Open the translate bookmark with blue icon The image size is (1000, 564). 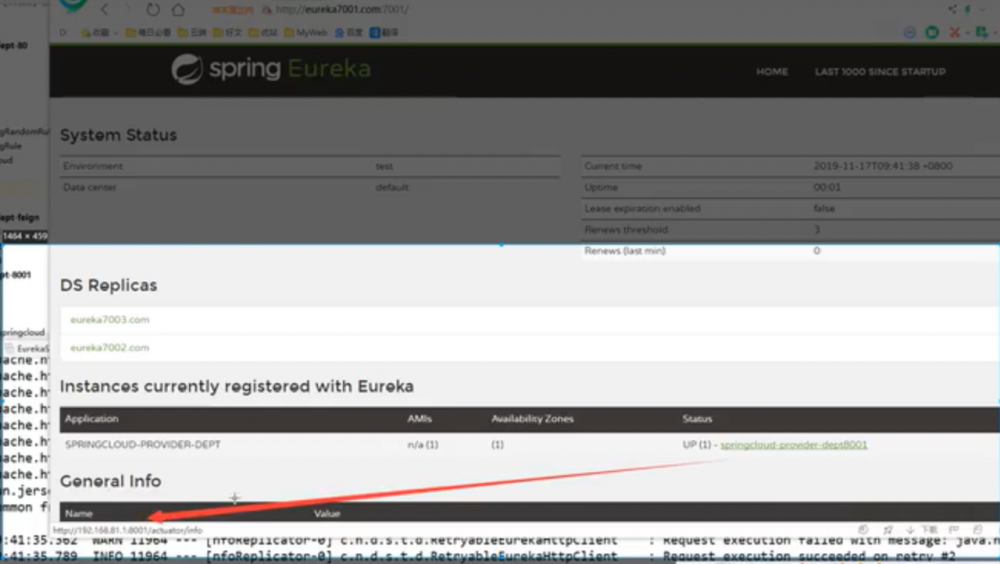[384, 33]
